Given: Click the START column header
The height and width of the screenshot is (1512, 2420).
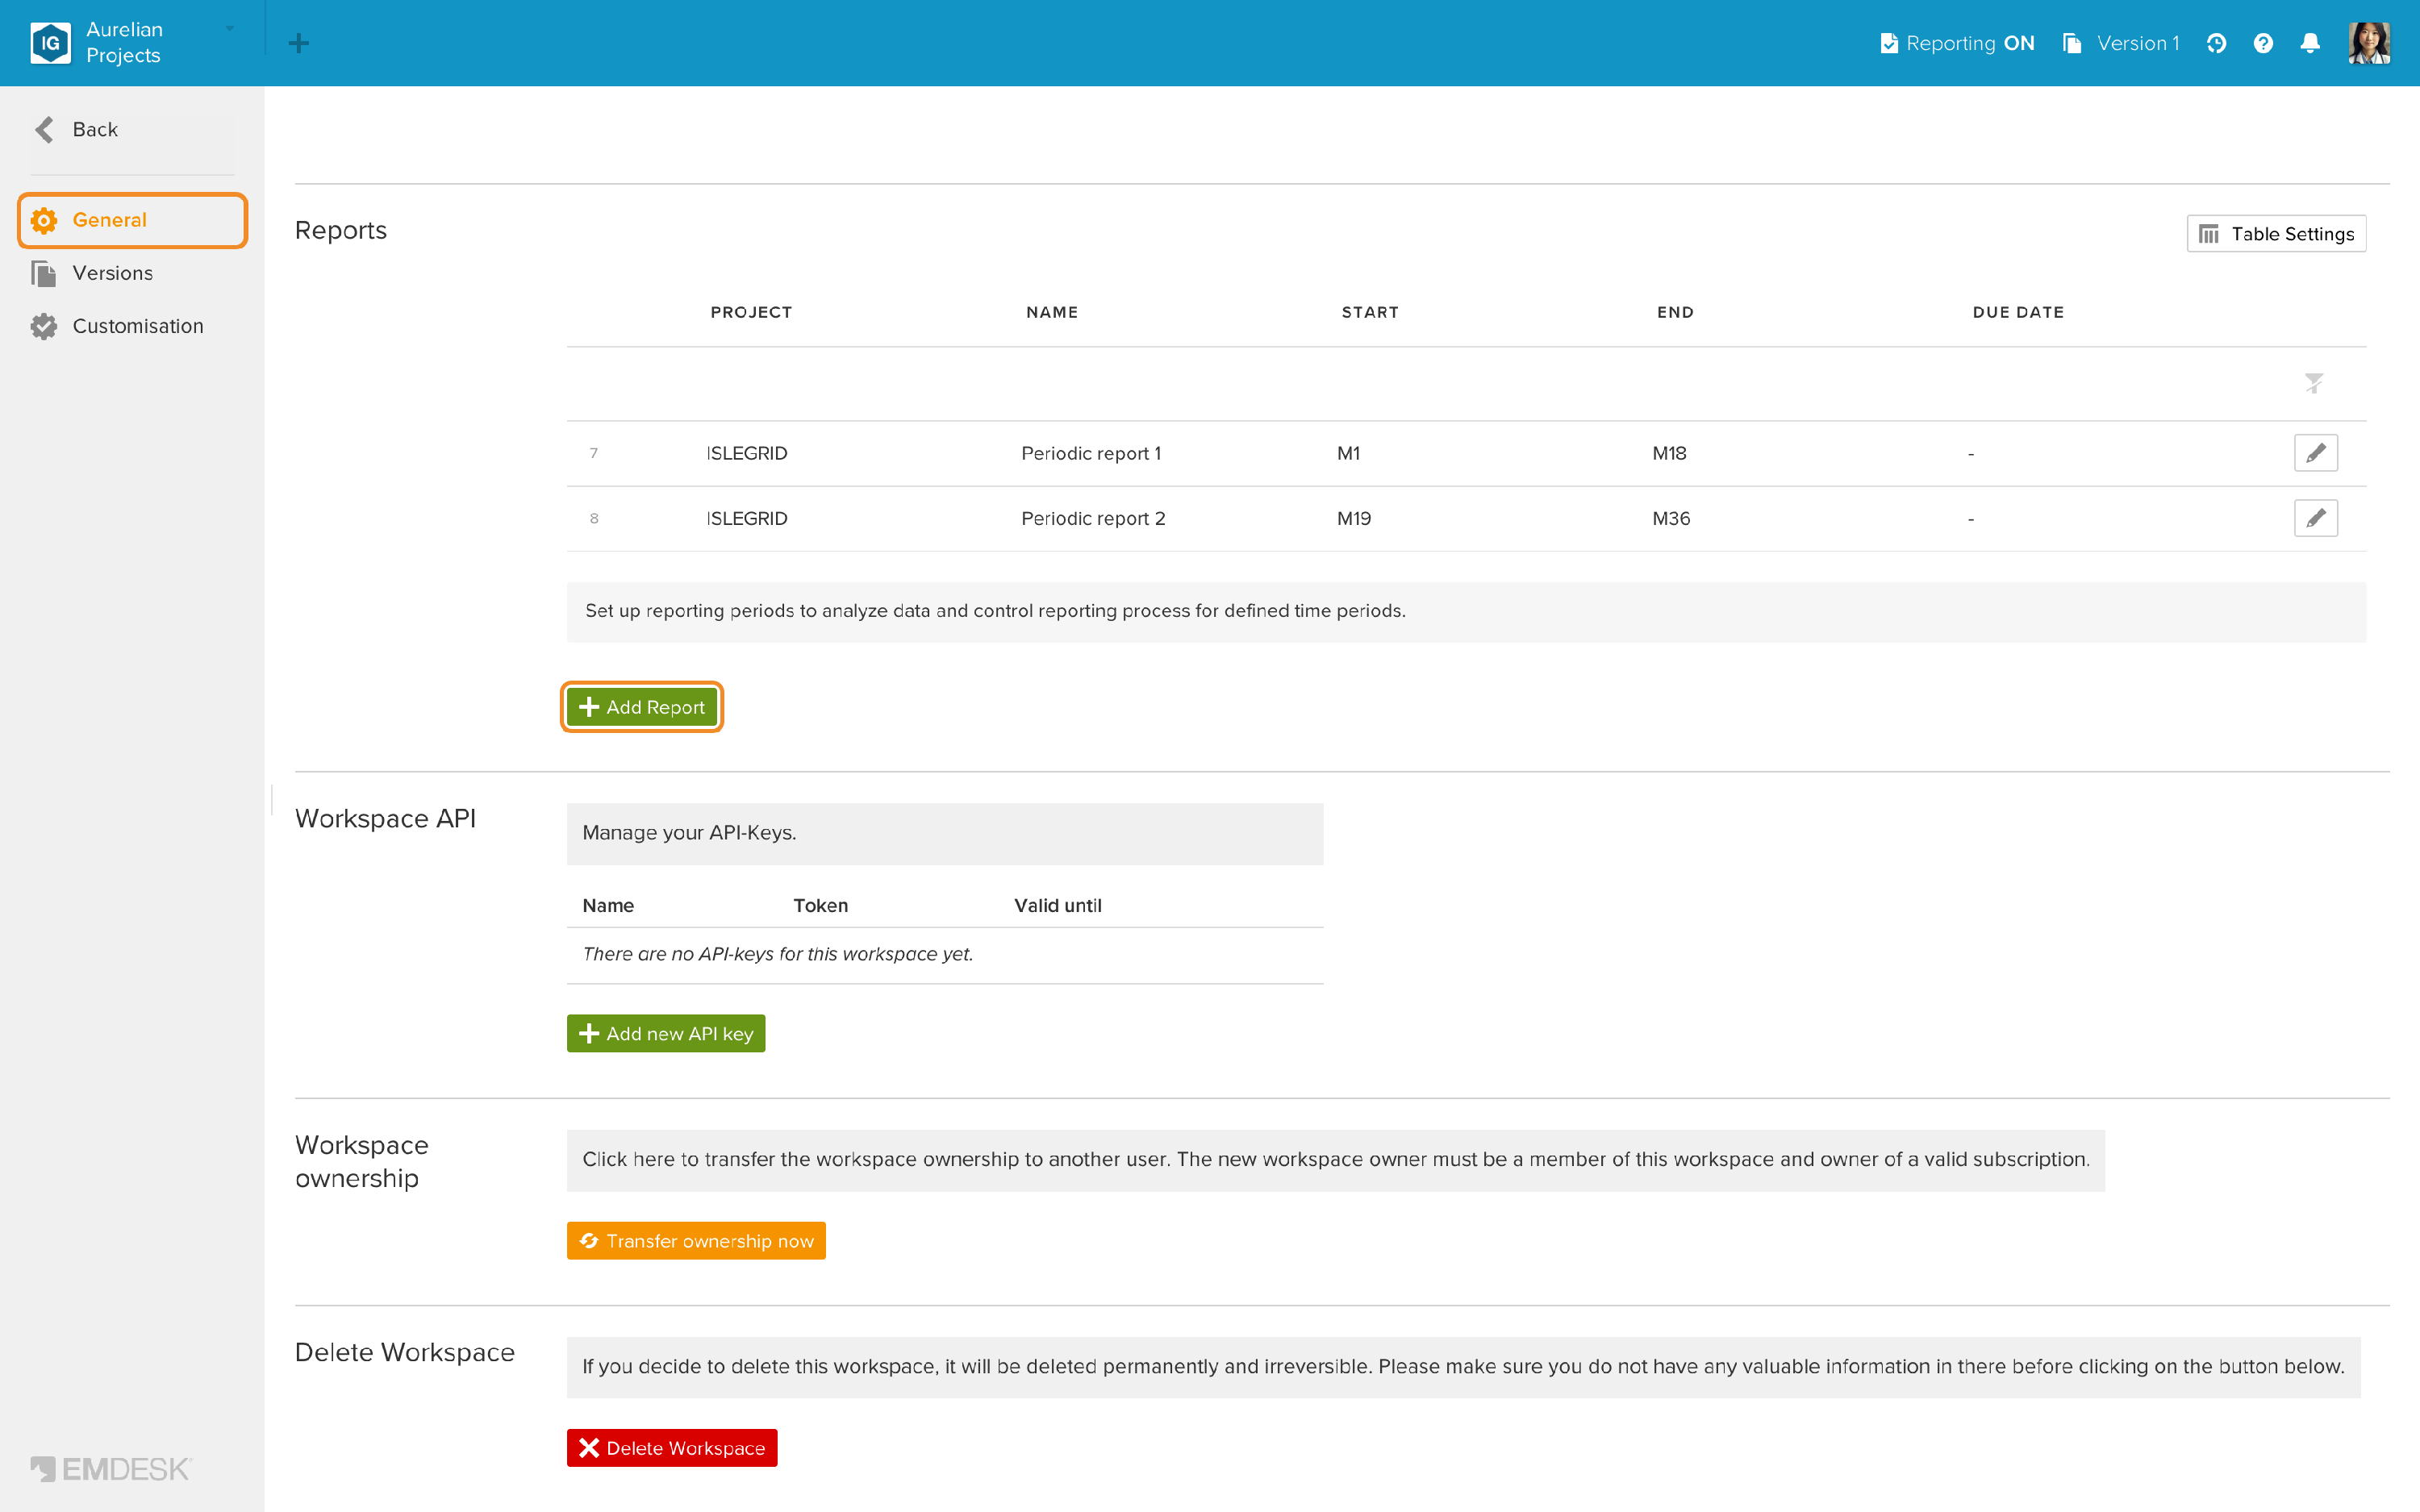Looking at the screenshot, I should click(x=1370, y=312).
